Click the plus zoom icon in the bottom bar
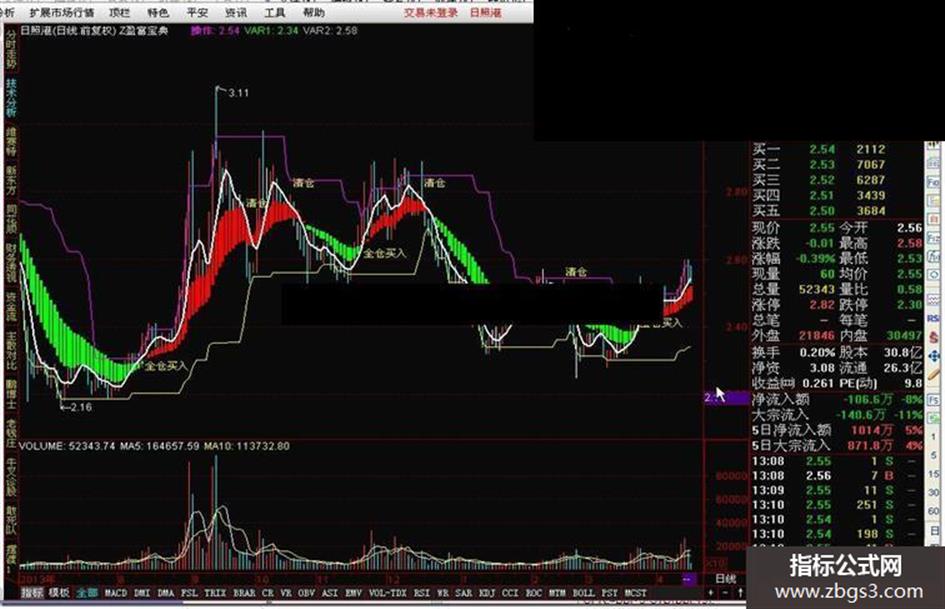945x609 pixels. [x=711, y=593]
